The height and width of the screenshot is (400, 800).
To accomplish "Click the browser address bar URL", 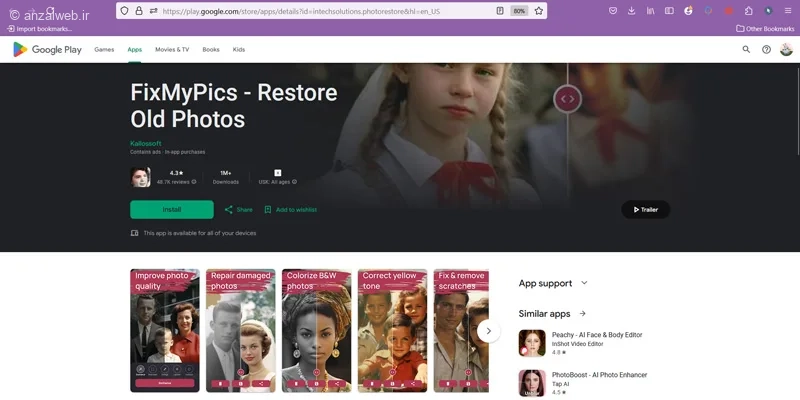I will tap(301, 11).
